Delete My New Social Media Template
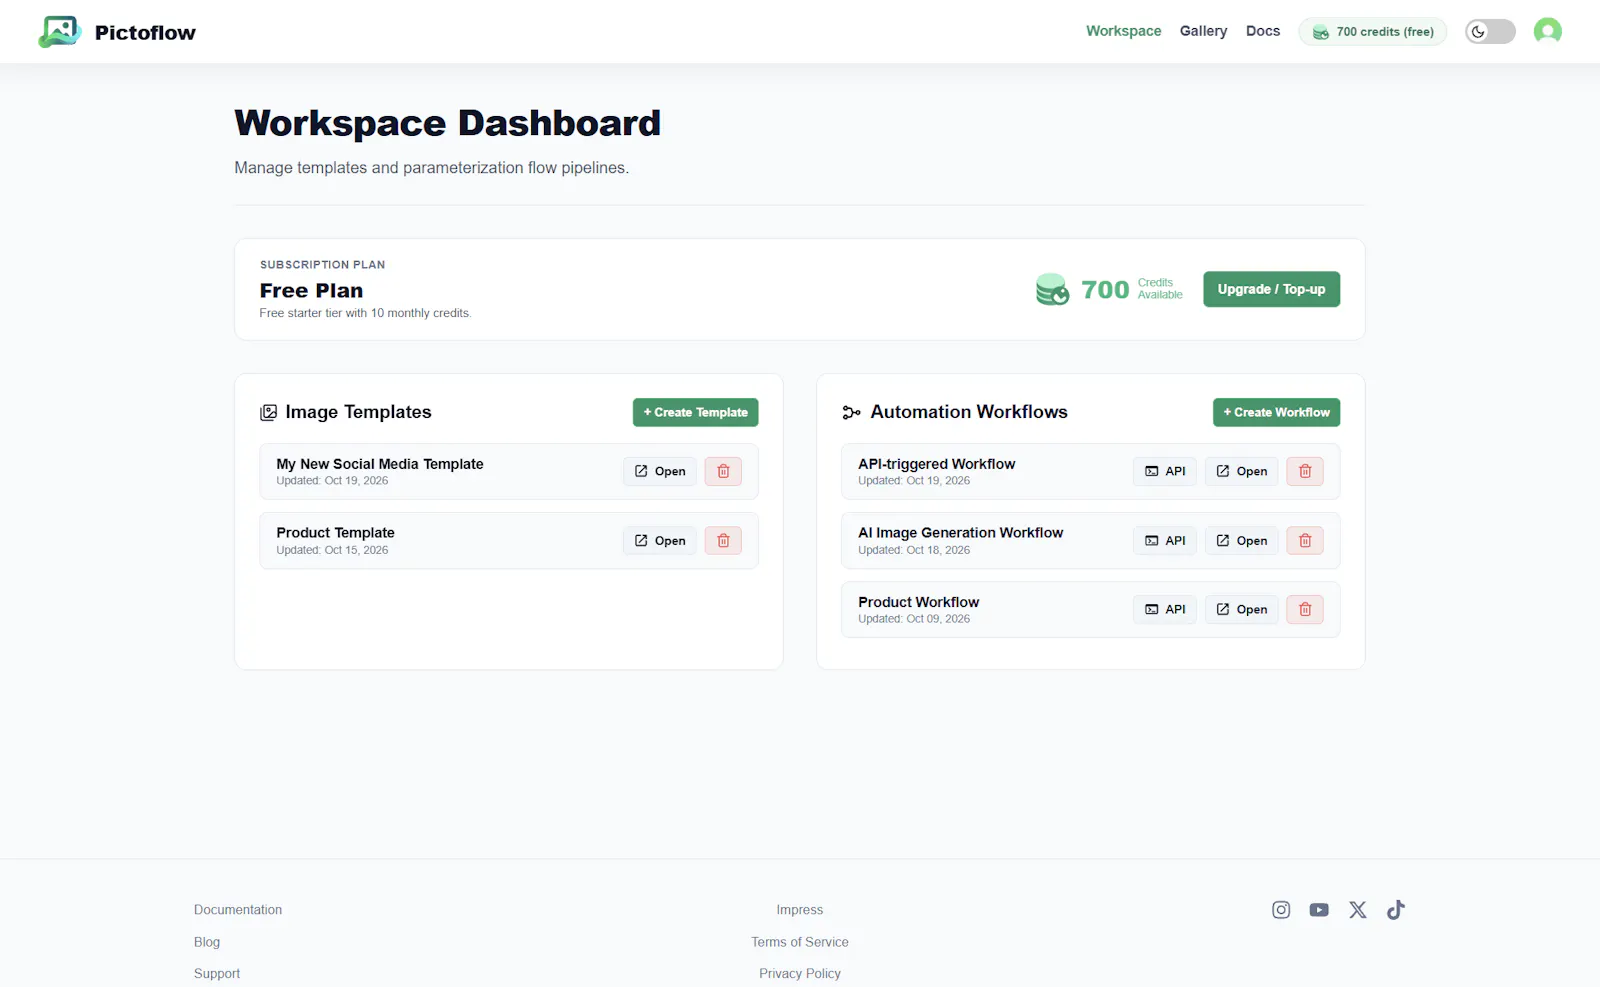Screen dimensions: 1600x987 (x=723, y=471)
